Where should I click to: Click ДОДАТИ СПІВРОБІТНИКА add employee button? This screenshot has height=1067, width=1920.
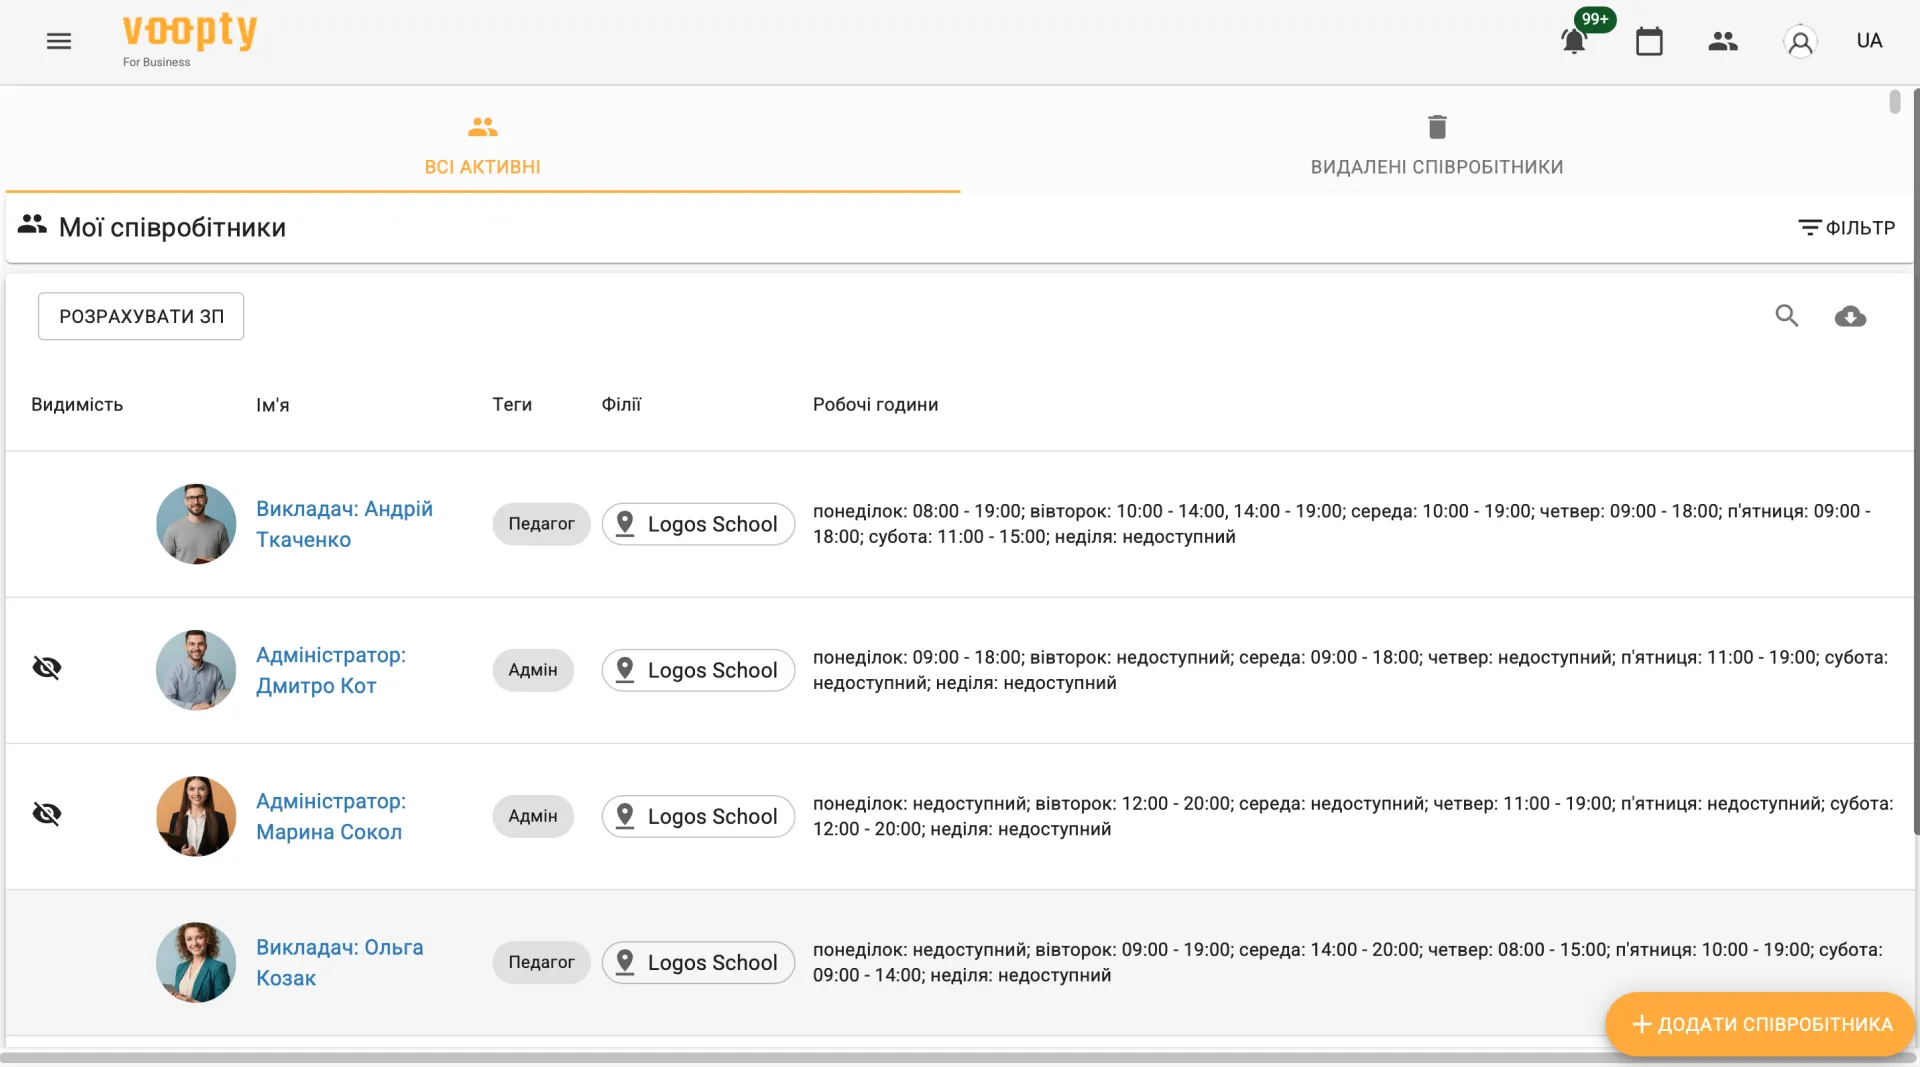1760,1024
